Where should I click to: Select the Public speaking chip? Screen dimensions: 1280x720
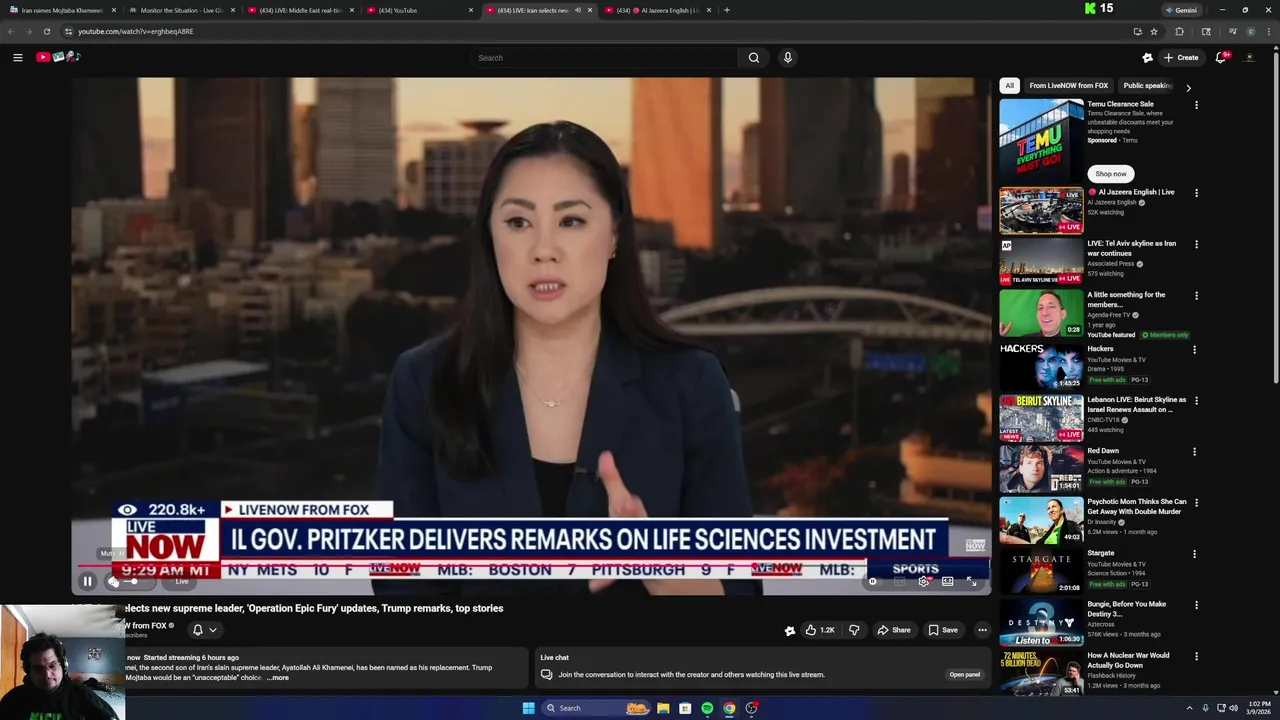pyautogui.click(x=1148, y=86)
